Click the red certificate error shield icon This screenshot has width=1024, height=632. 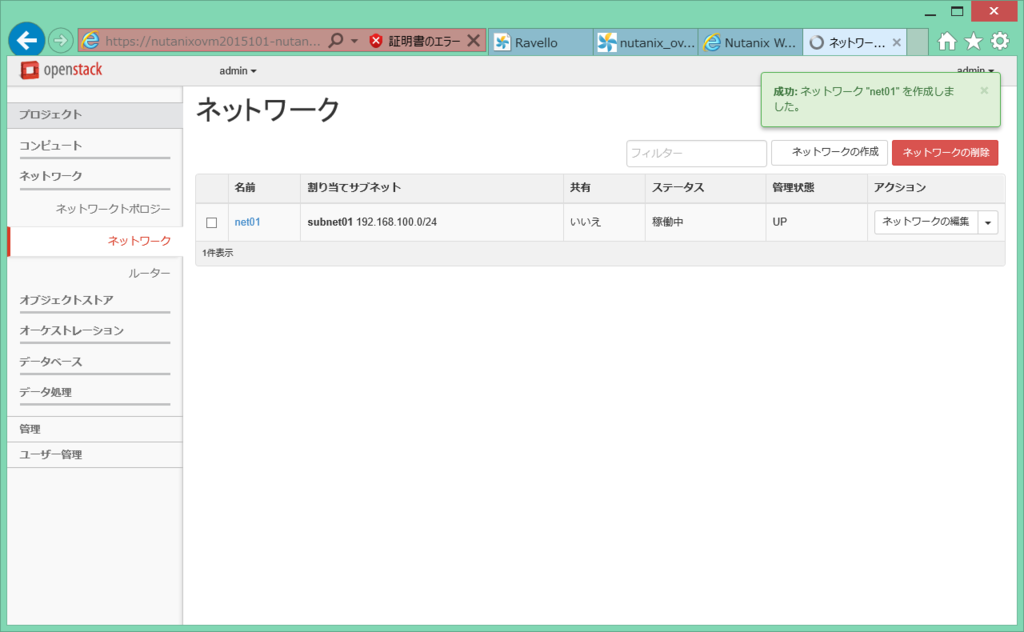[x=376, y=41]
